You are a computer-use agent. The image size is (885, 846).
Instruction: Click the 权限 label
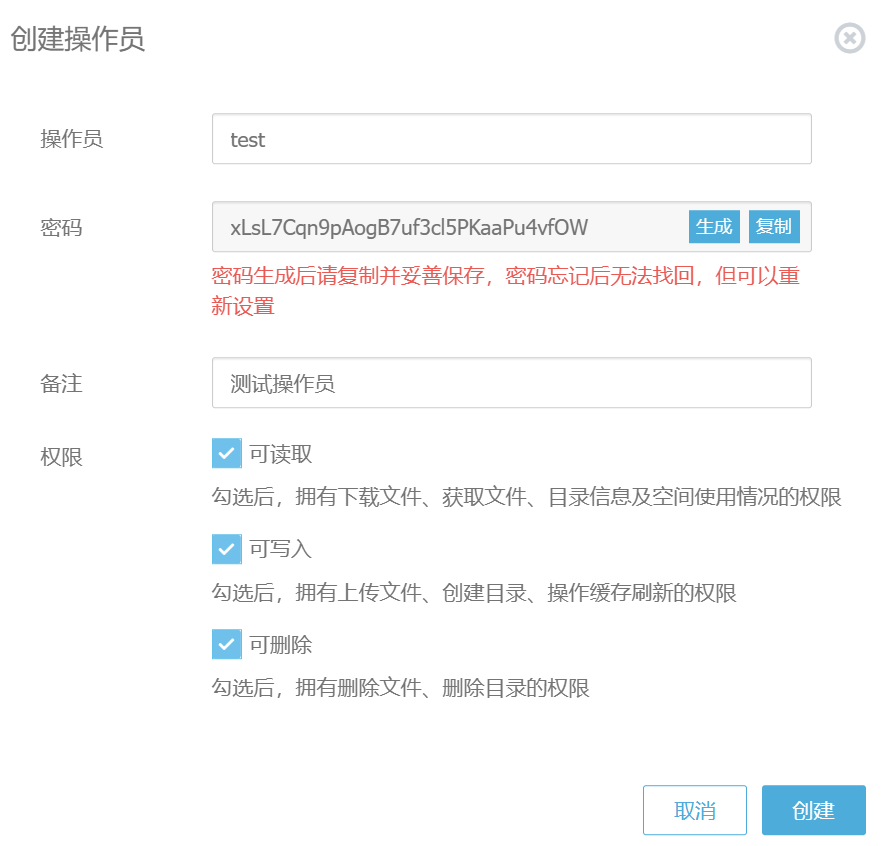click(61, 457)
